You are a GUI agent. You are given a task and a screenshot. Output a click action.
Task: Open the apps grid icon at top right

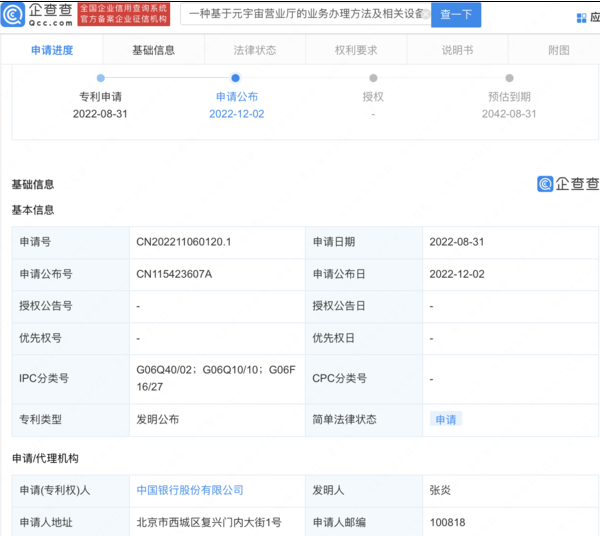(x=581, y=18)
